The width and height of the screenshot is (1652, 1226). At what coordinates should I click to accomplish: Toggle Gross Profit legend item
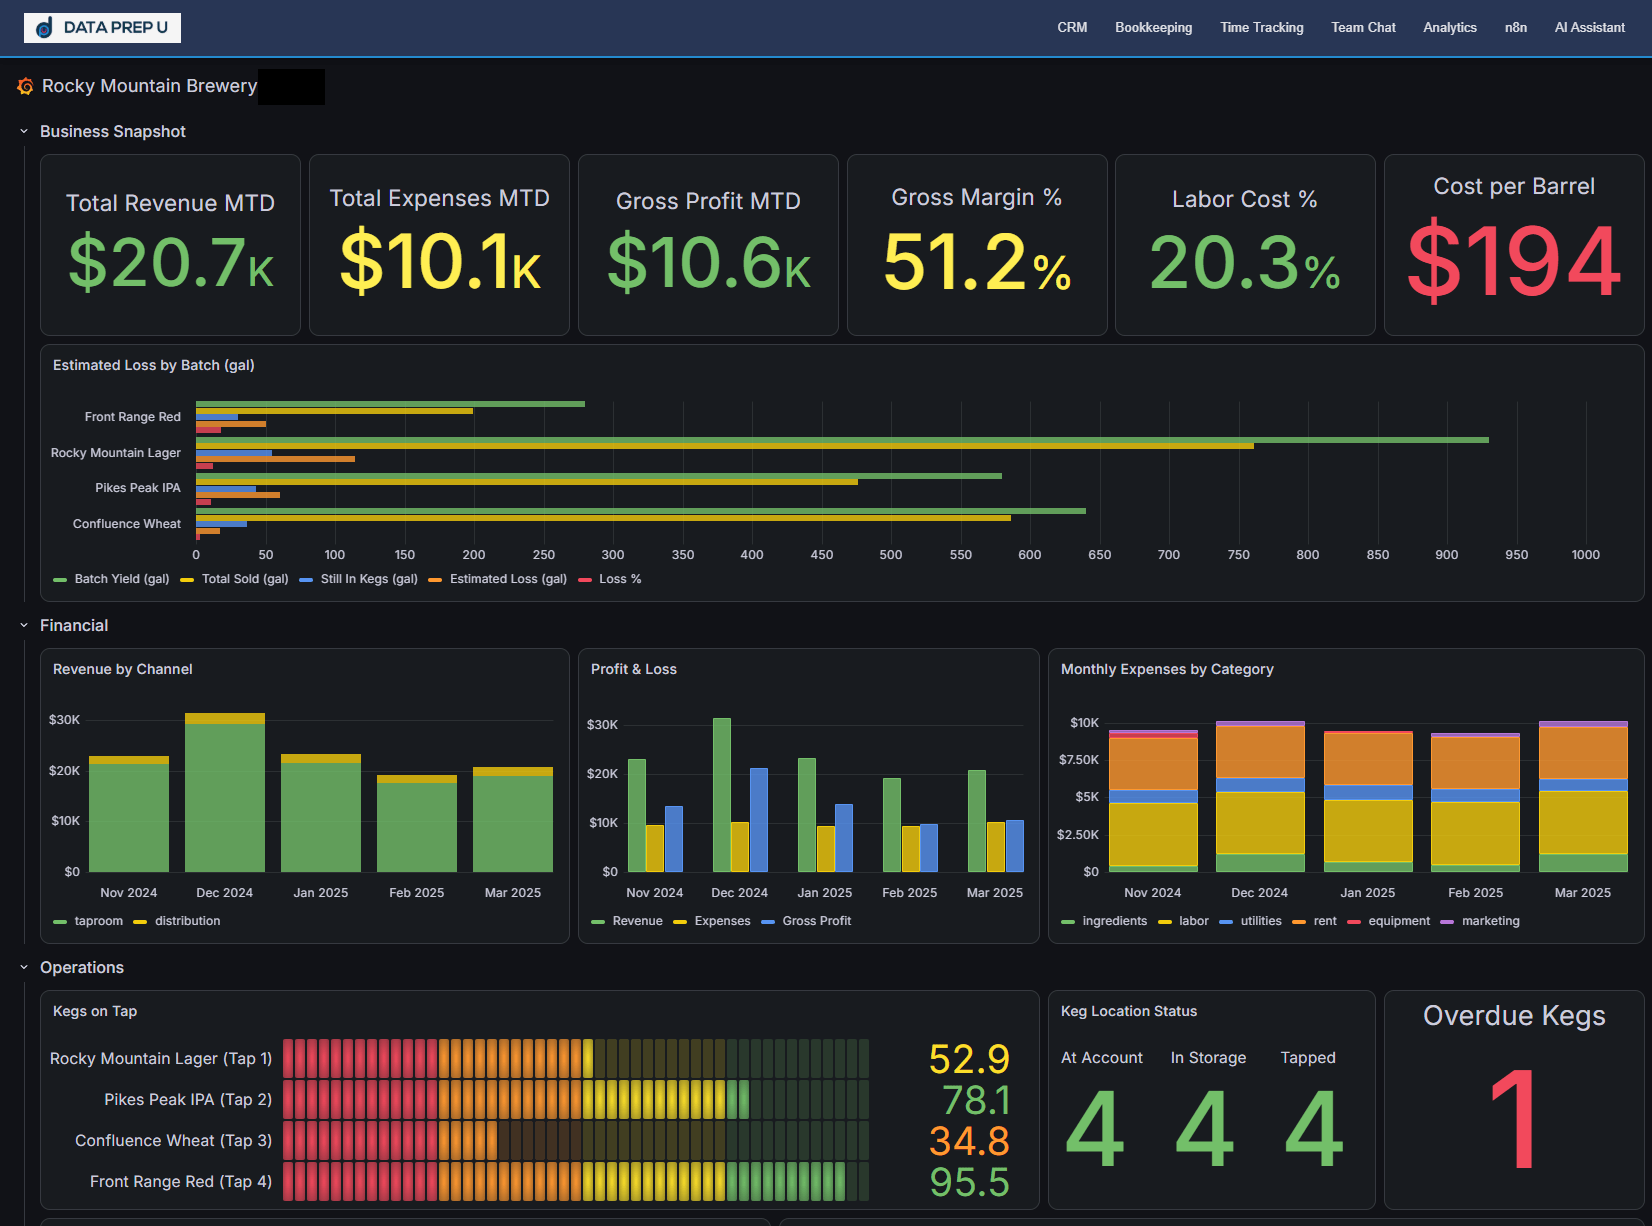point(817,921)
